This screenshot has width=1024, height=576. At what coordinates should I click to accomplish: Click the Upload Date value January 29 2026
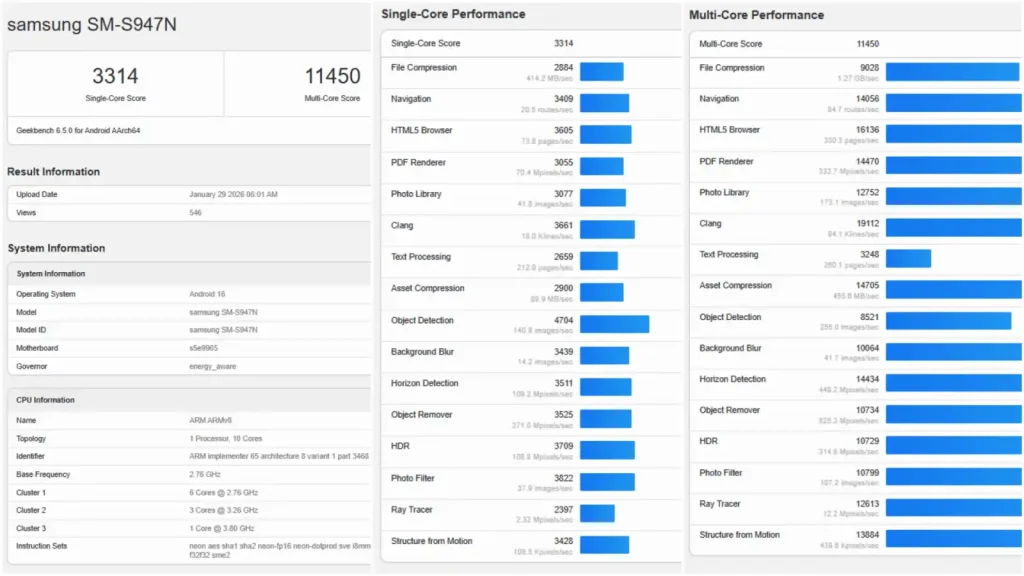pyautogui.click(x=233, y=194)
